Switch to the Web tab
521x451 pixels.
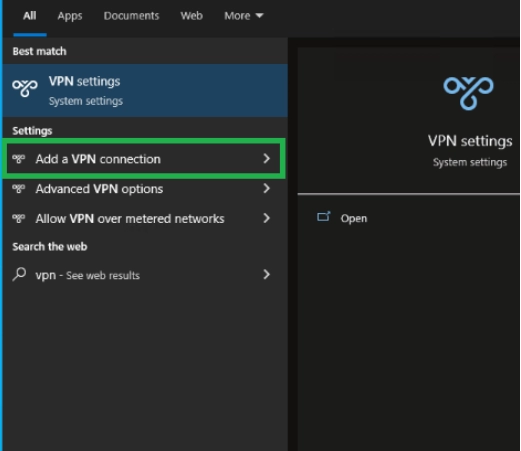(x=192, y=16)
